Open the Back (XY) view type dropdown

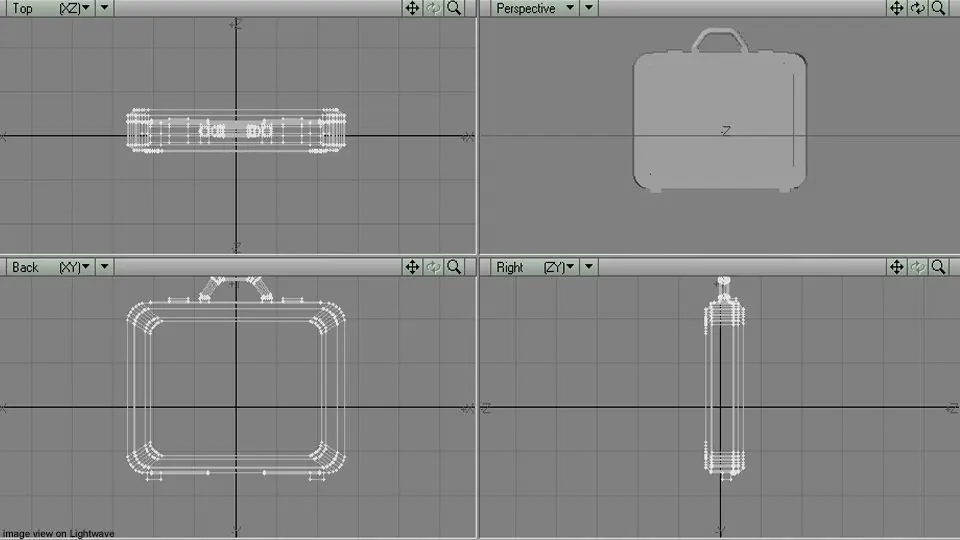(x=50, y=267)
